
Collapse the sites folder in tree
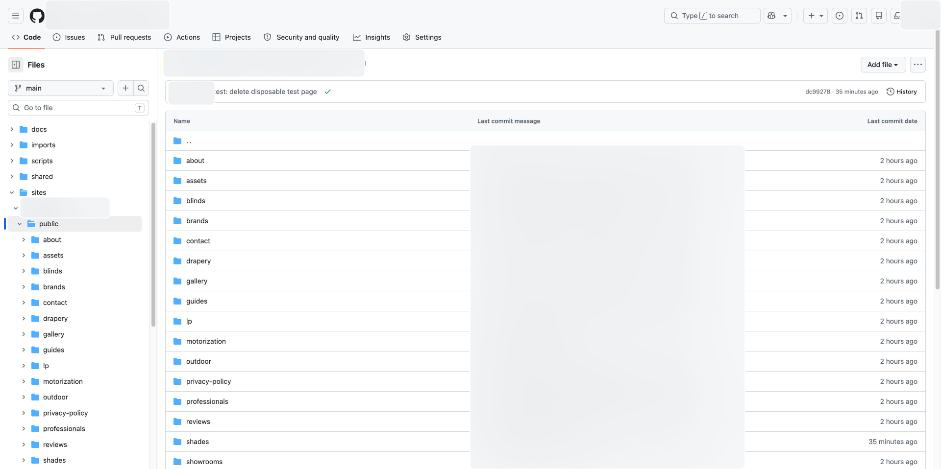click(11, 193)
